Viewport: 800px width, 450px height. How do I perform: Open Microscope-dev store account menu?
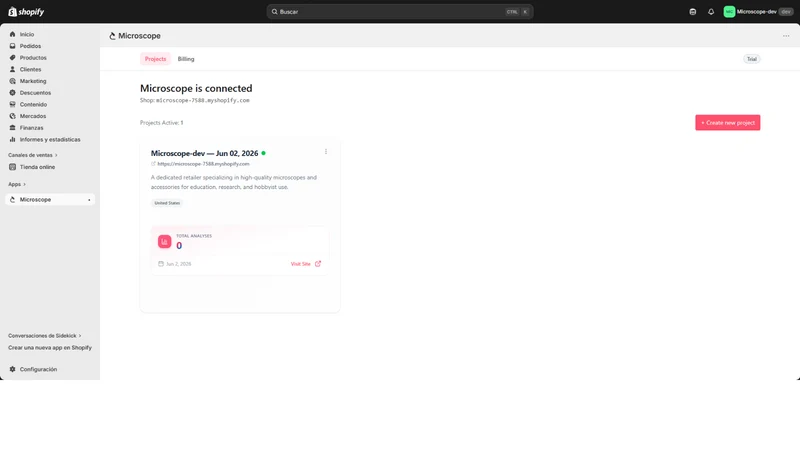coord(757,12)
